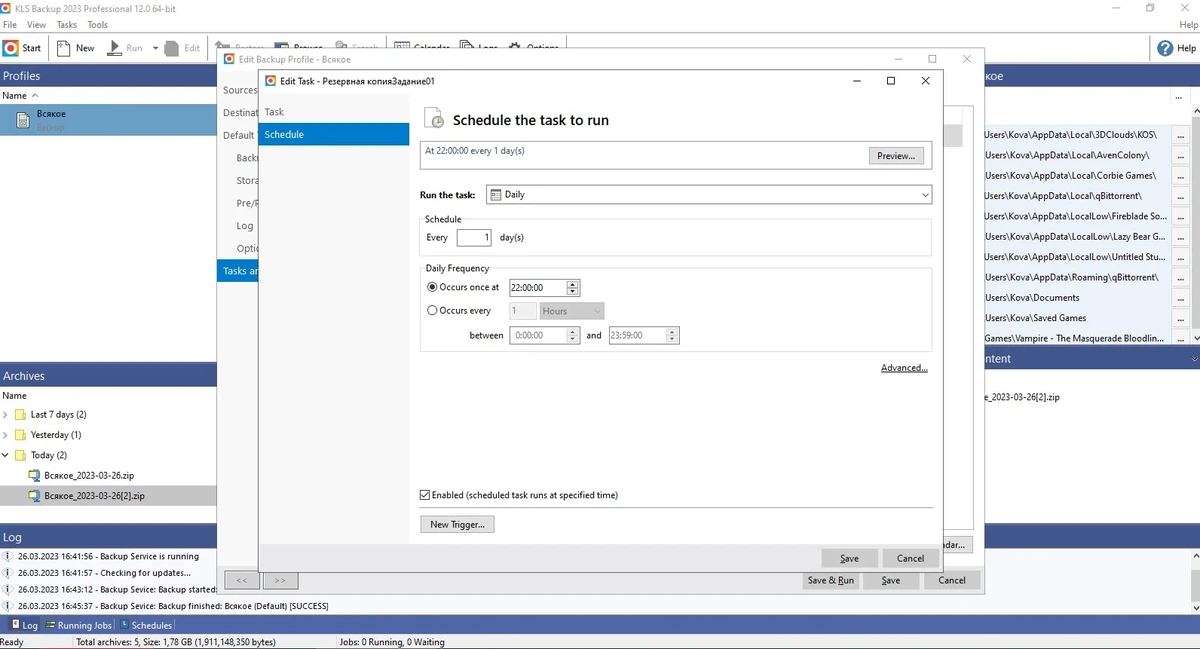The height and width of the screenshot is (649, 1200).
Task: Click browse button for Lazy Bear path
Action: pos(1181,237)
